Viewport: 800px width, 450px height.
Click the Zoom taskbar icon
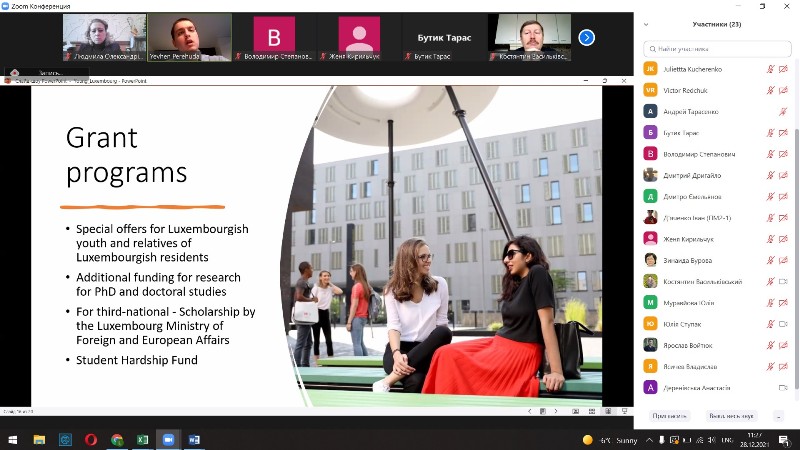coord(168,439)
